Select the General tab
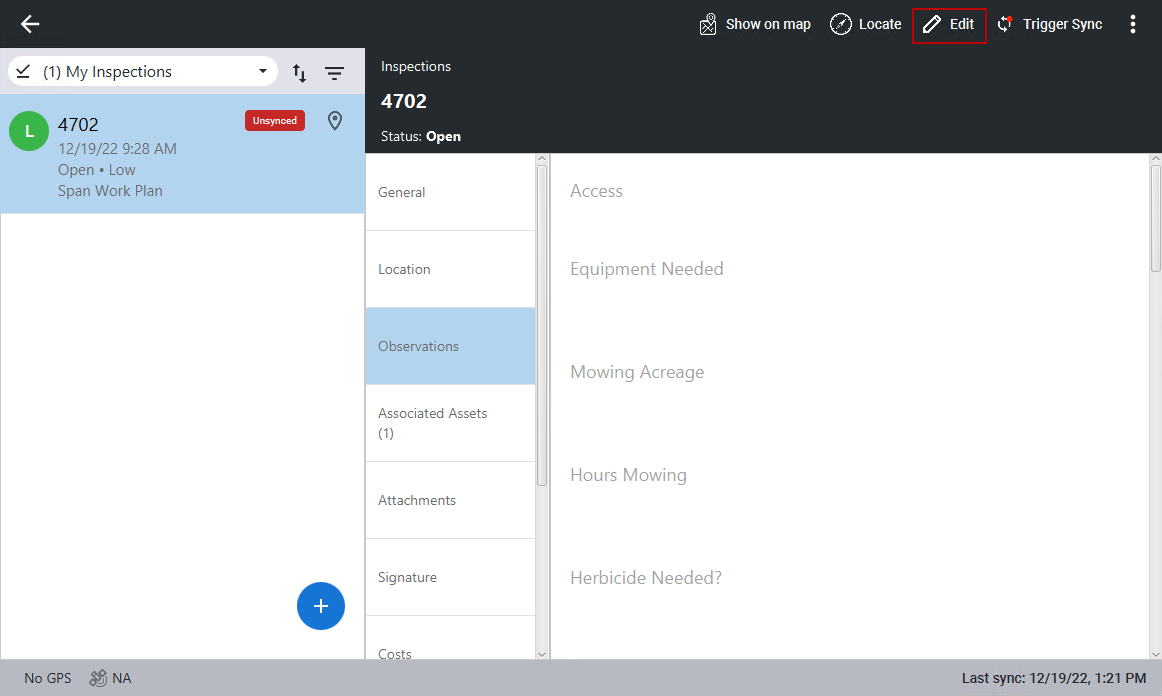This screenshot has height=696, width=1162. [x=450, y=192]
